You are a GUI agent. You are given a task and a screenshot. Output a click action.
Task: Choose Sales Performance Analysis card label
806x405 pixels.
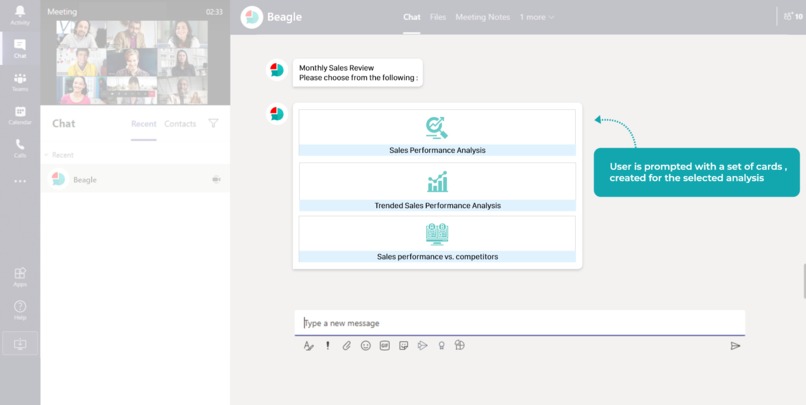tap(437, 150)
